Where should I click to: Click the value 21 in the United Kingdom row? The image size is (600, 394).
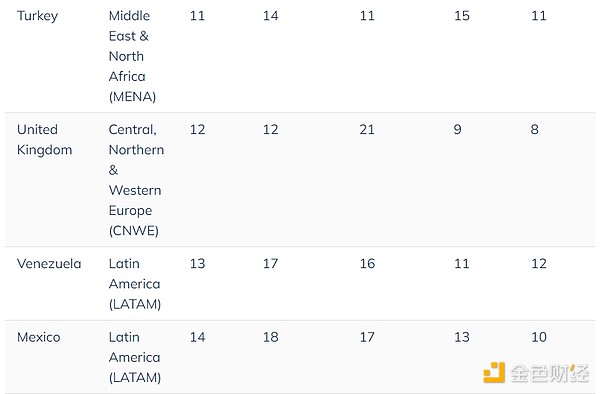(x=367, y=129)
